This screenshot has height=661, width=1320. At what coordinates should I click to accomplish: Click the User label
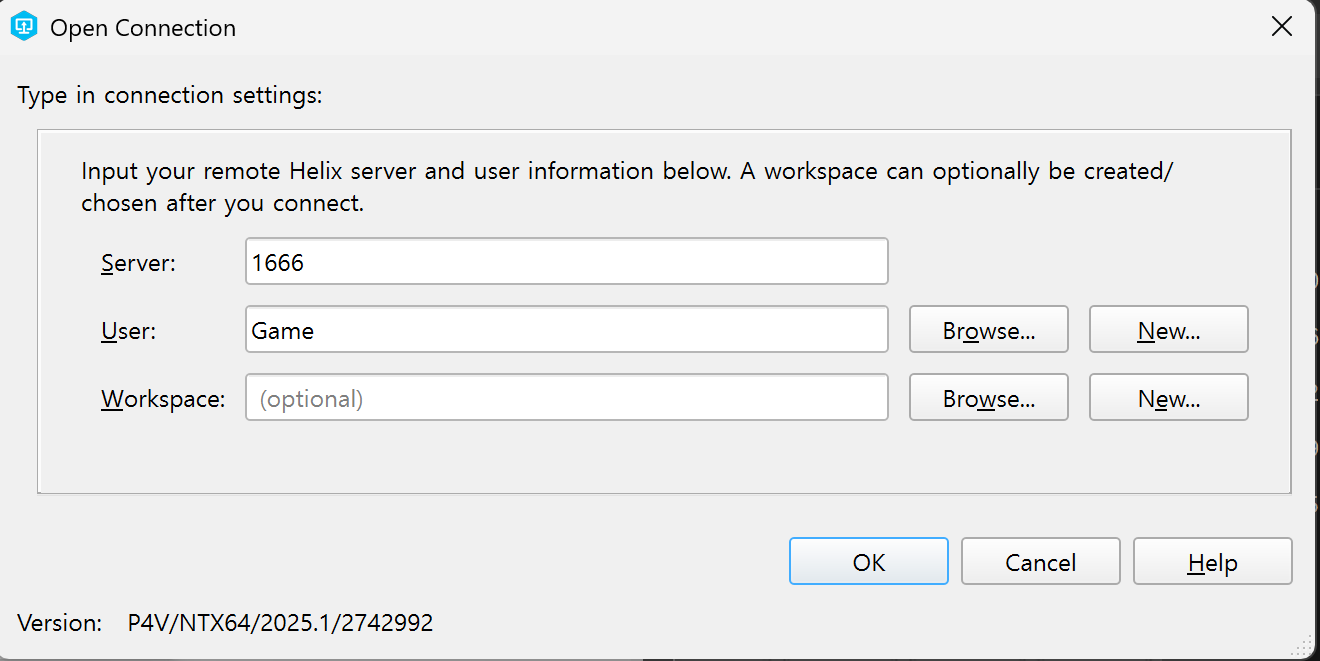tap(129, 331)
